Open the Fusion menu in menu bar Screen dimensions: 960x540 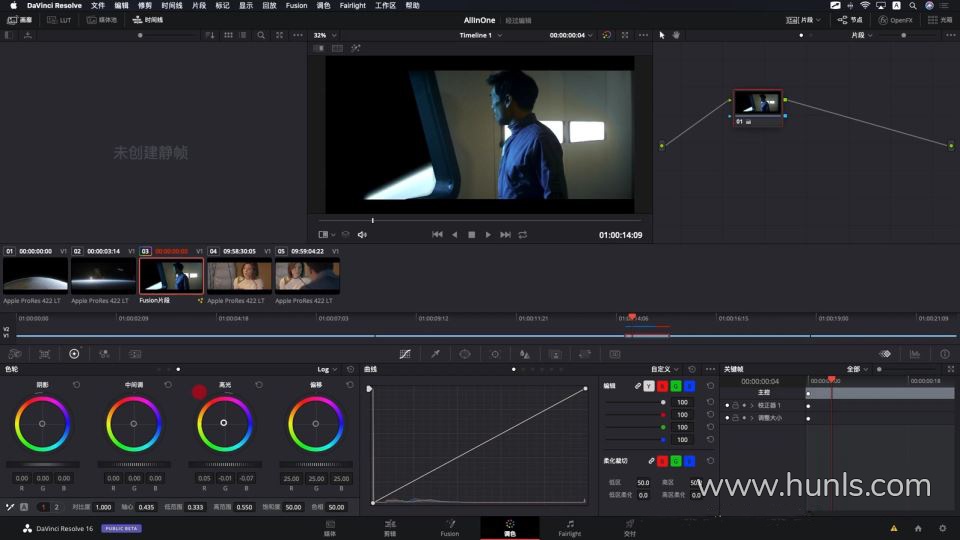pyautogui.click(x=296, y=5)
